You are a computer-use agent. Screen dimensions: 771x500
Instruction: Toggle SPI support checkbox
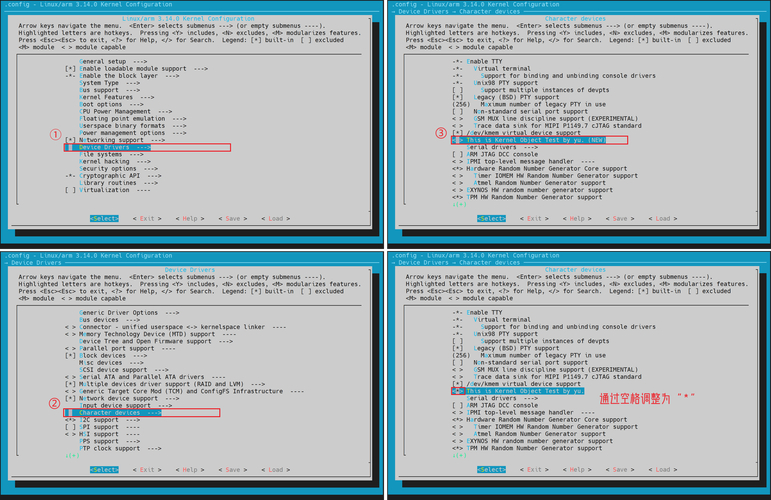70,427
